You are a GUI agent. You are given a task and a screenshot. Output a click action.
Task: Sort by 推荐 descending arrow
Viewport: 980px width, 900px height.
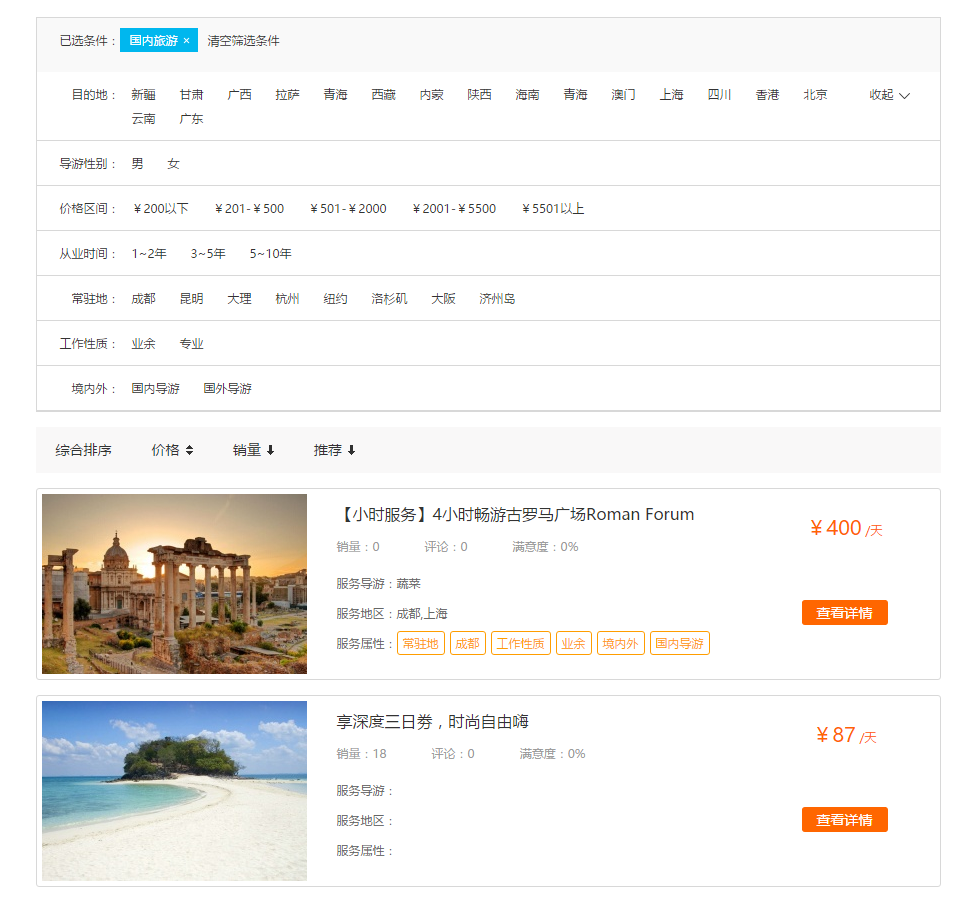point(351,450)
